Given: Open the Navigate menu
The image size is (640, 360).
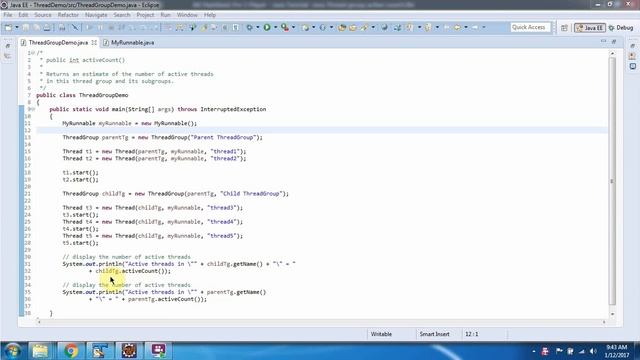Looking at the screenshot, I should 96,15.
